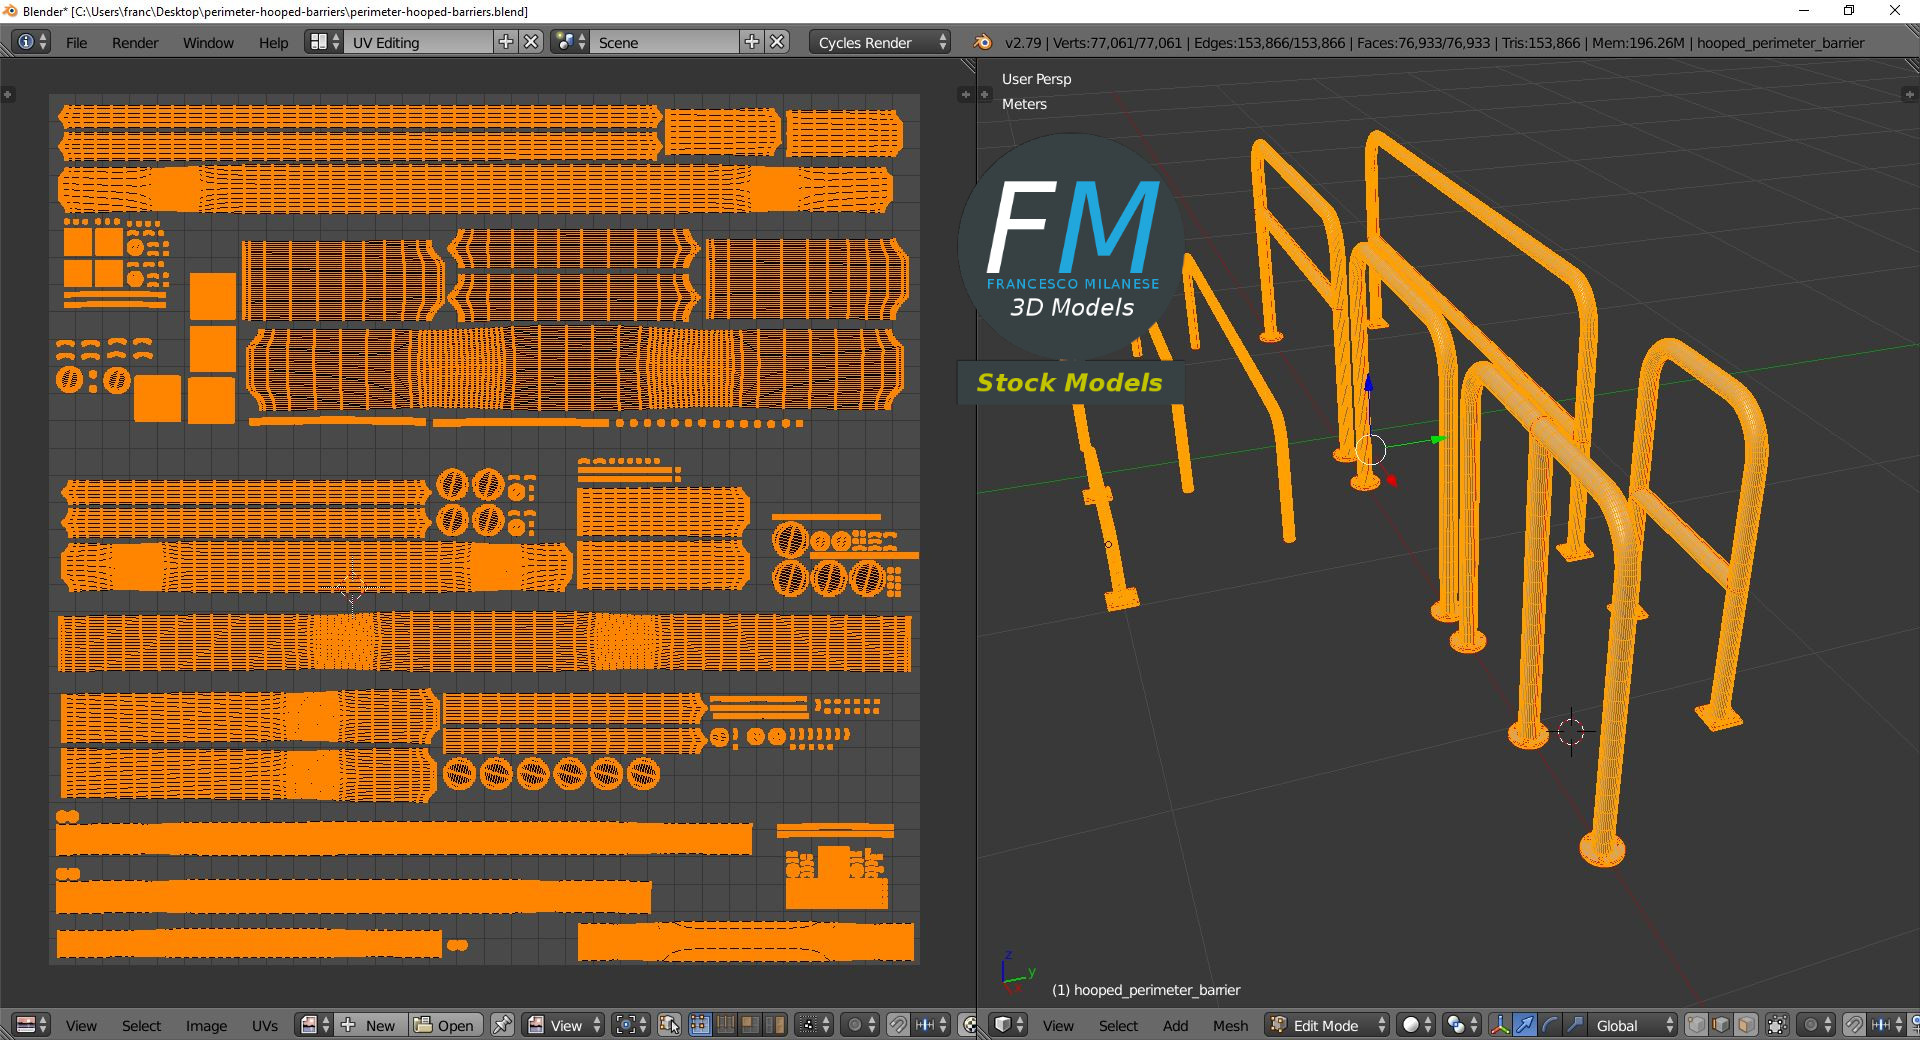Screen dimensions: 1920x1040
Task: Click the UV Editing layout name field
Action: click(x=420, y=42)
